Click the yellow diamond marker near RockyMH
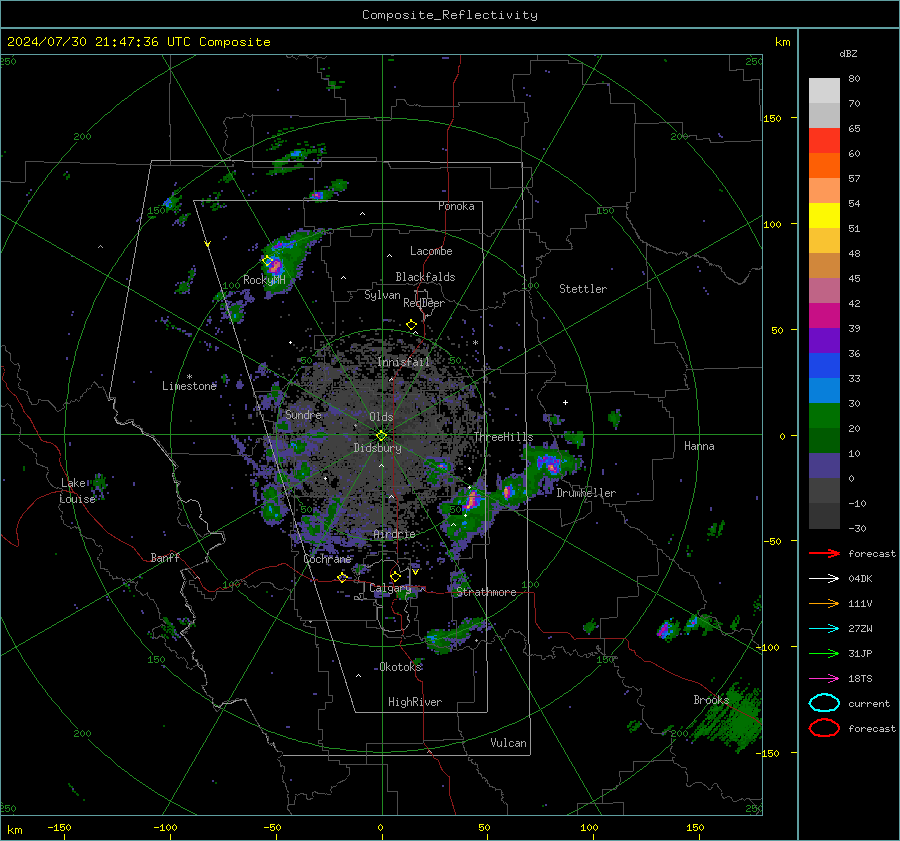 267,260
